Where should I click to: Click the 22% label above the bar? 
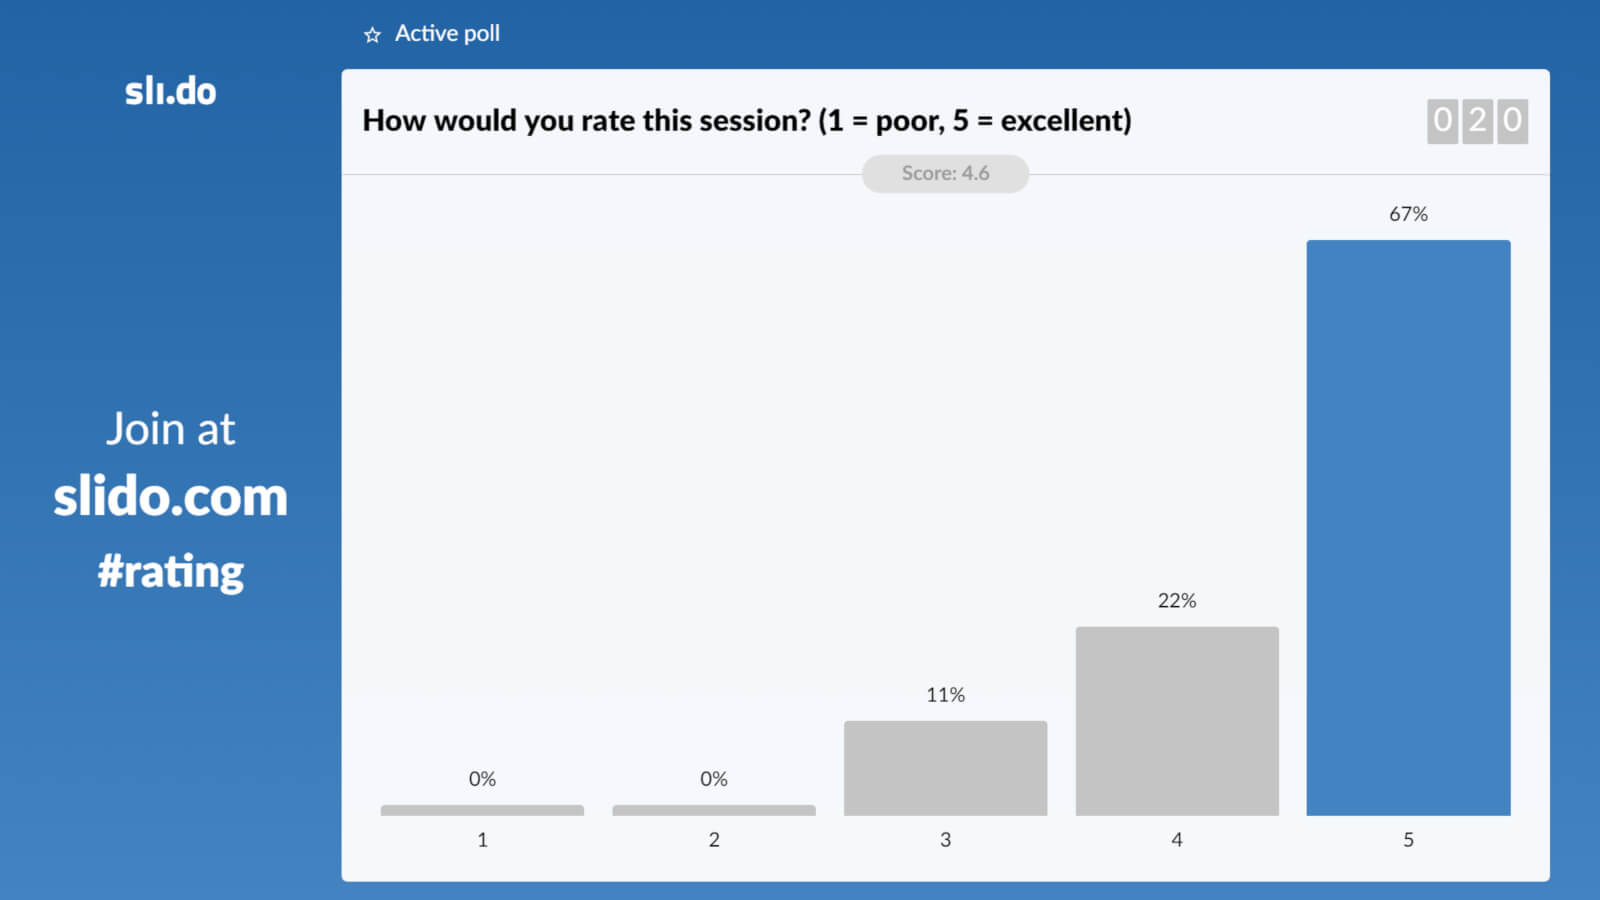pyautogui.click(x=1177, y=601)
